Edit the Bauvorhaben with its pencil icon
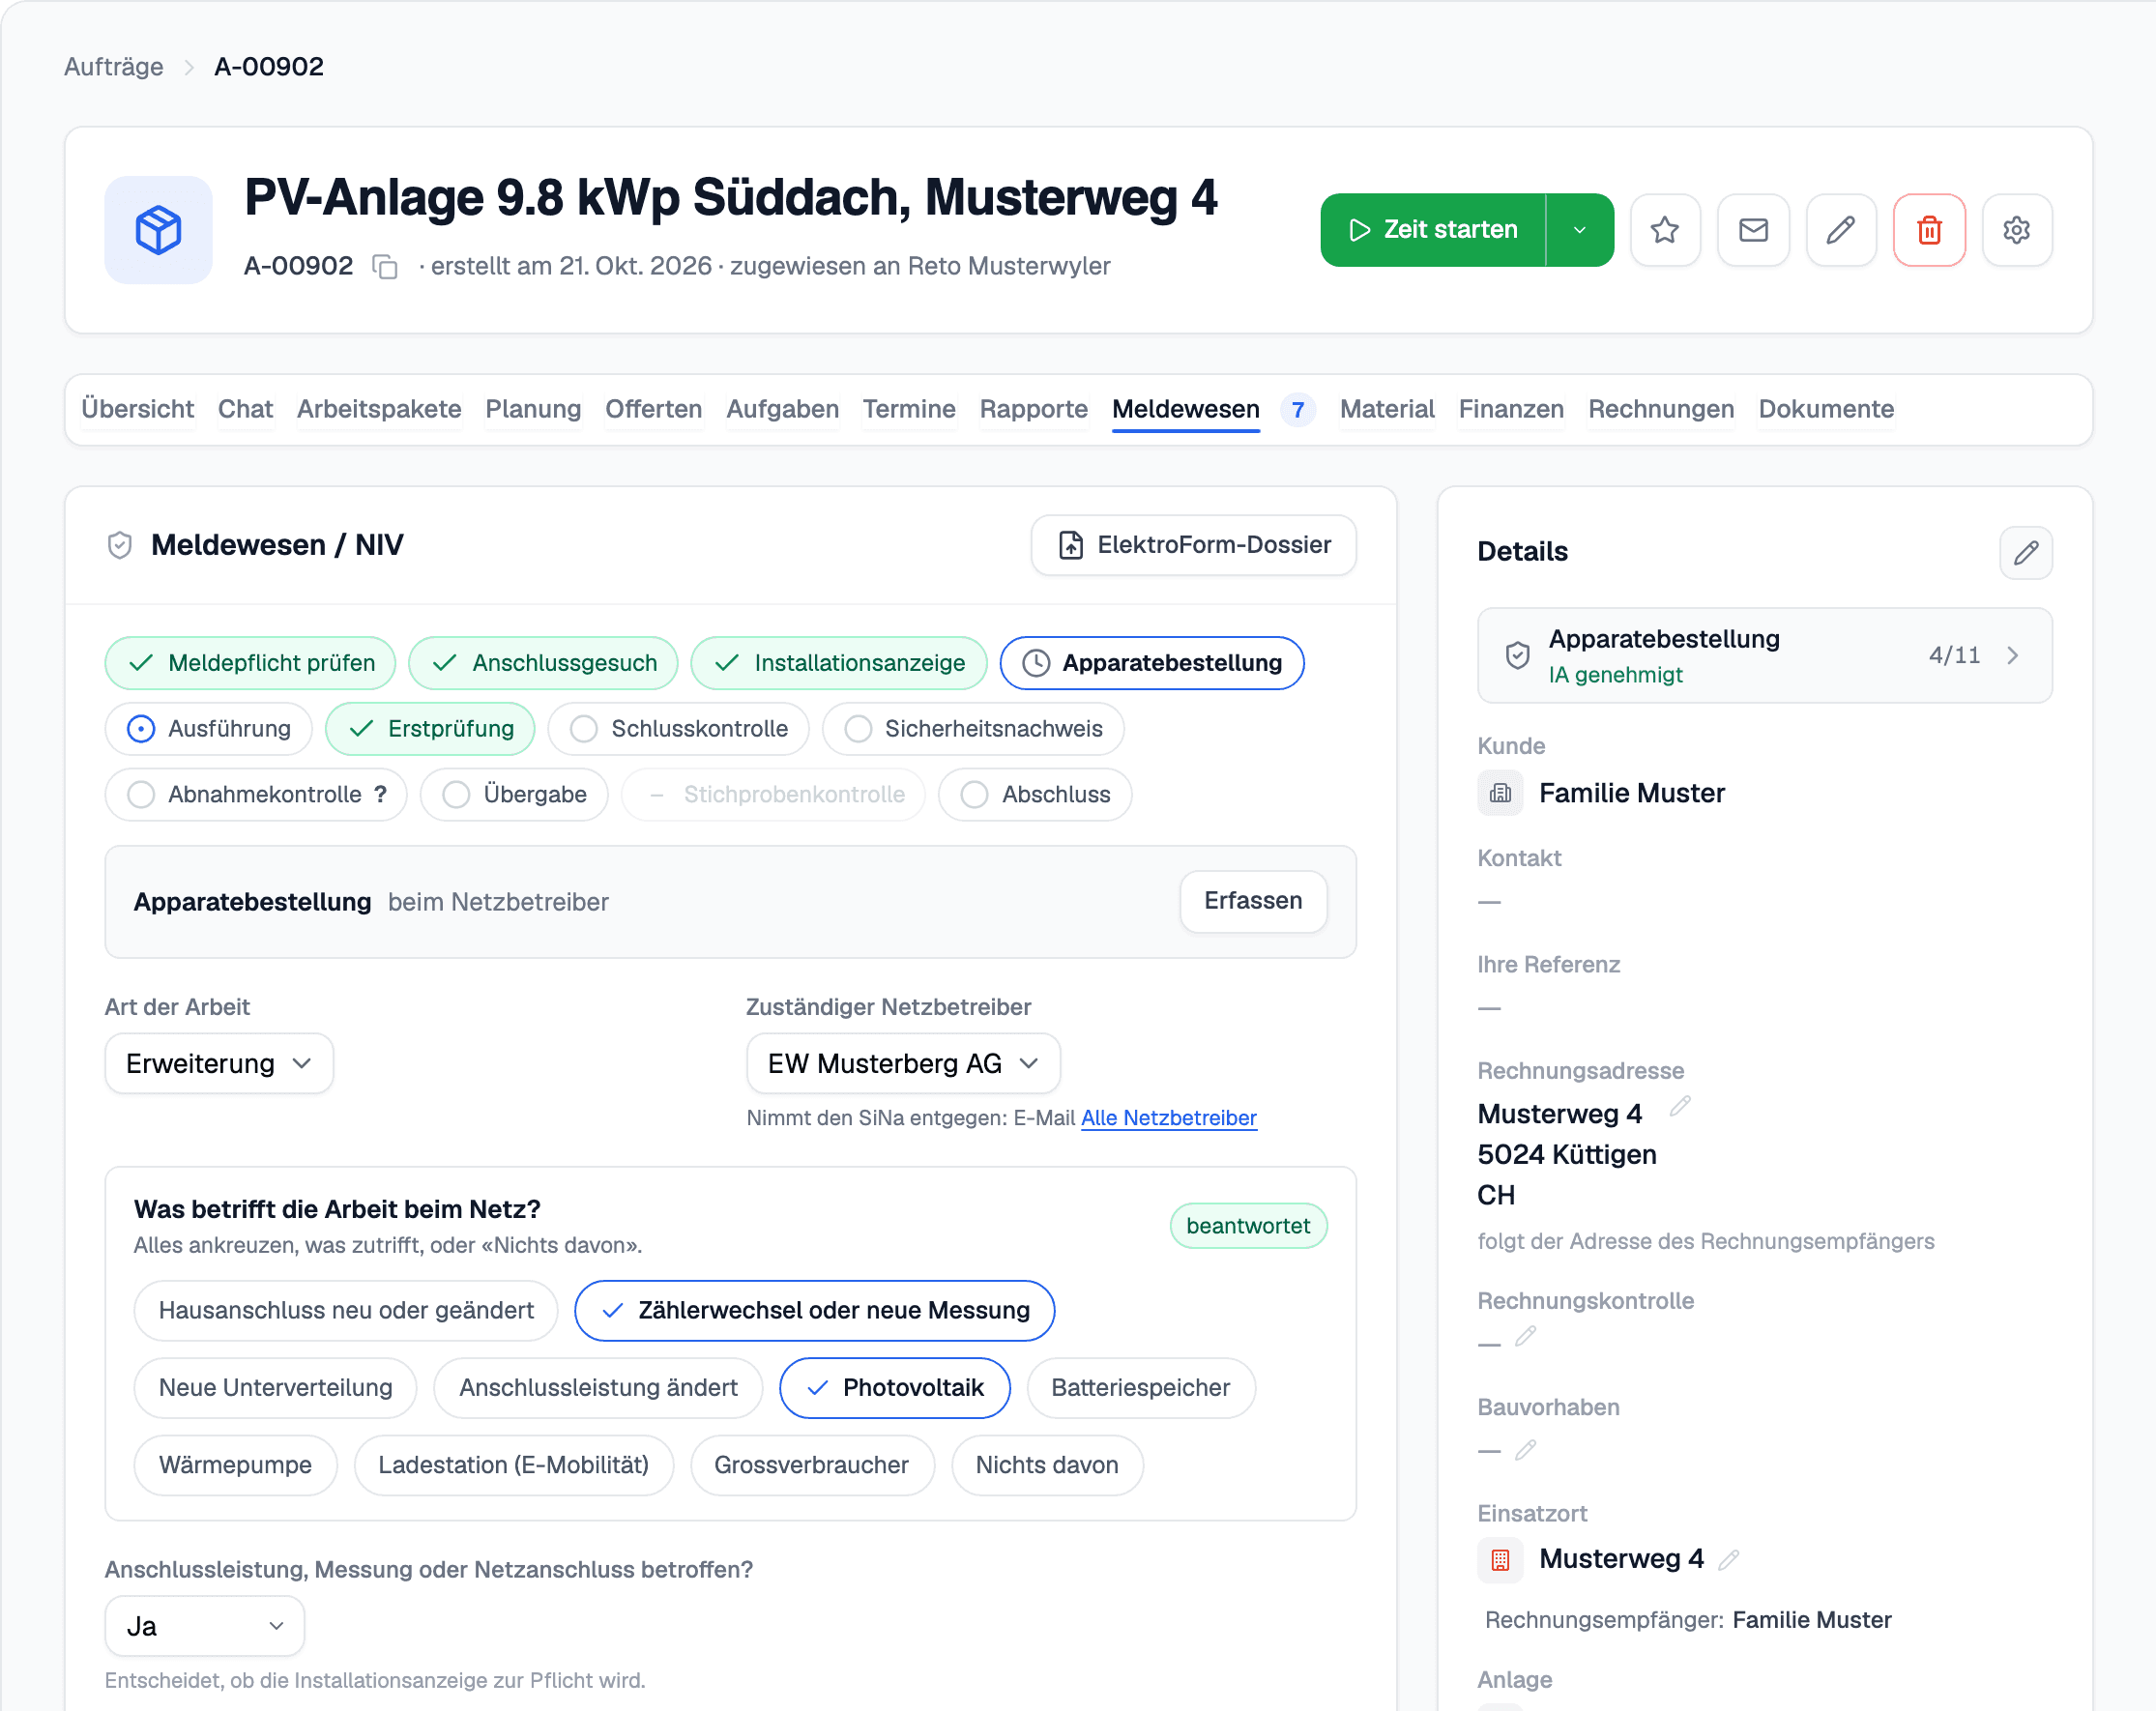The width and height of the screenshot is (2156, 1711). (1525, 1449)
